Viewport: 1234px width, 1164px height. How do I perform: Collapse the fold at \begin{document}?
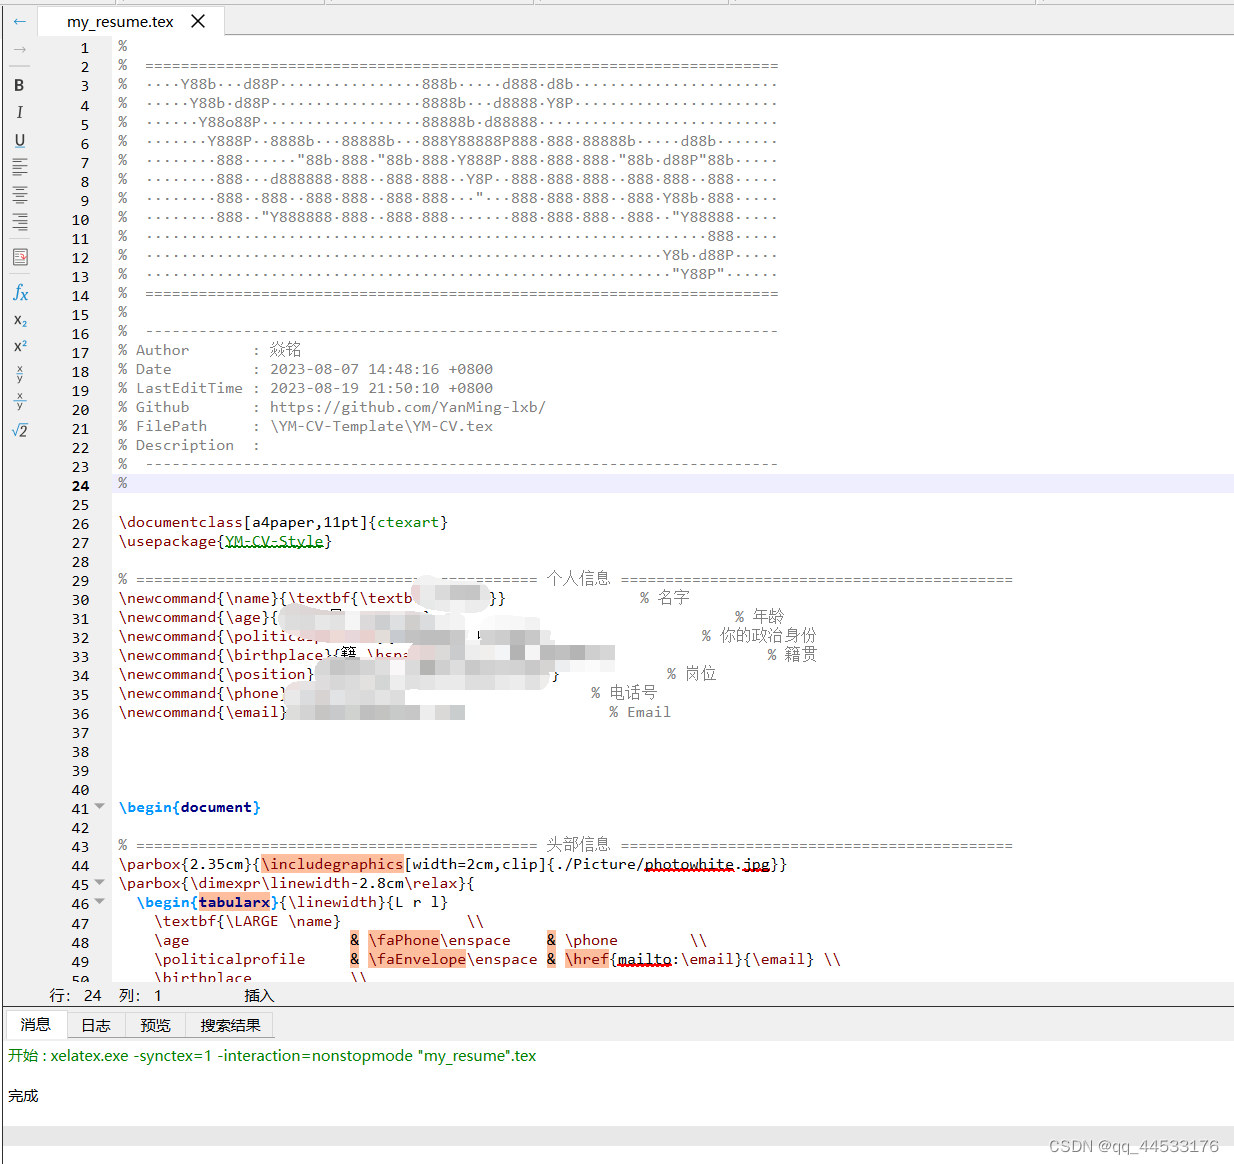click(x=99, y=806)
